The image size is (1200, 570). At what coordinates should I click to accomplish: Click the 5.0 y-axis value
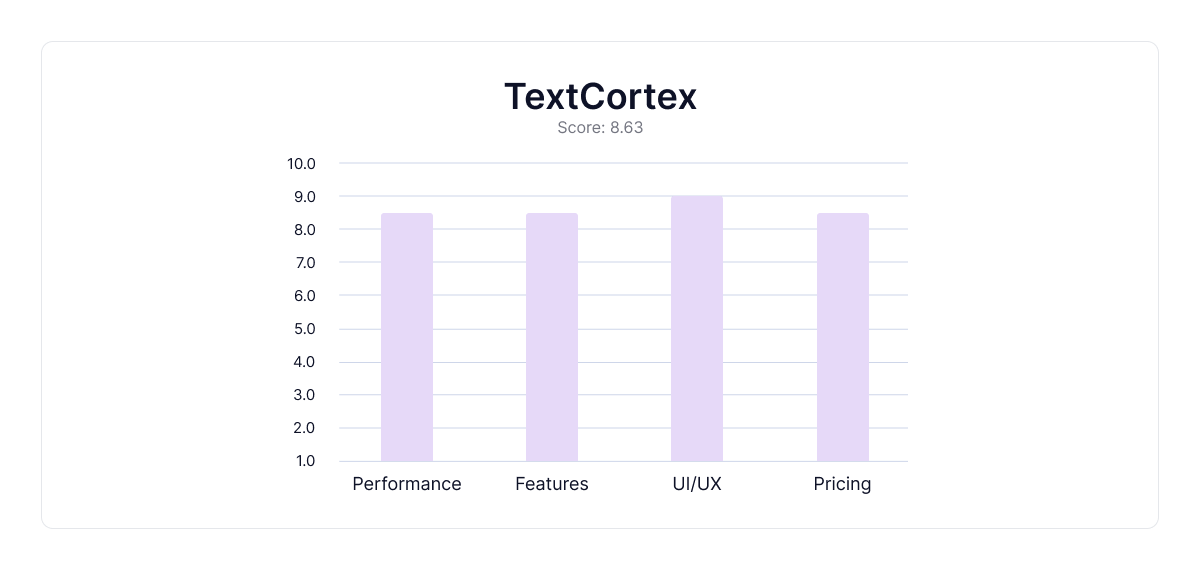click(x=303, y=329)
